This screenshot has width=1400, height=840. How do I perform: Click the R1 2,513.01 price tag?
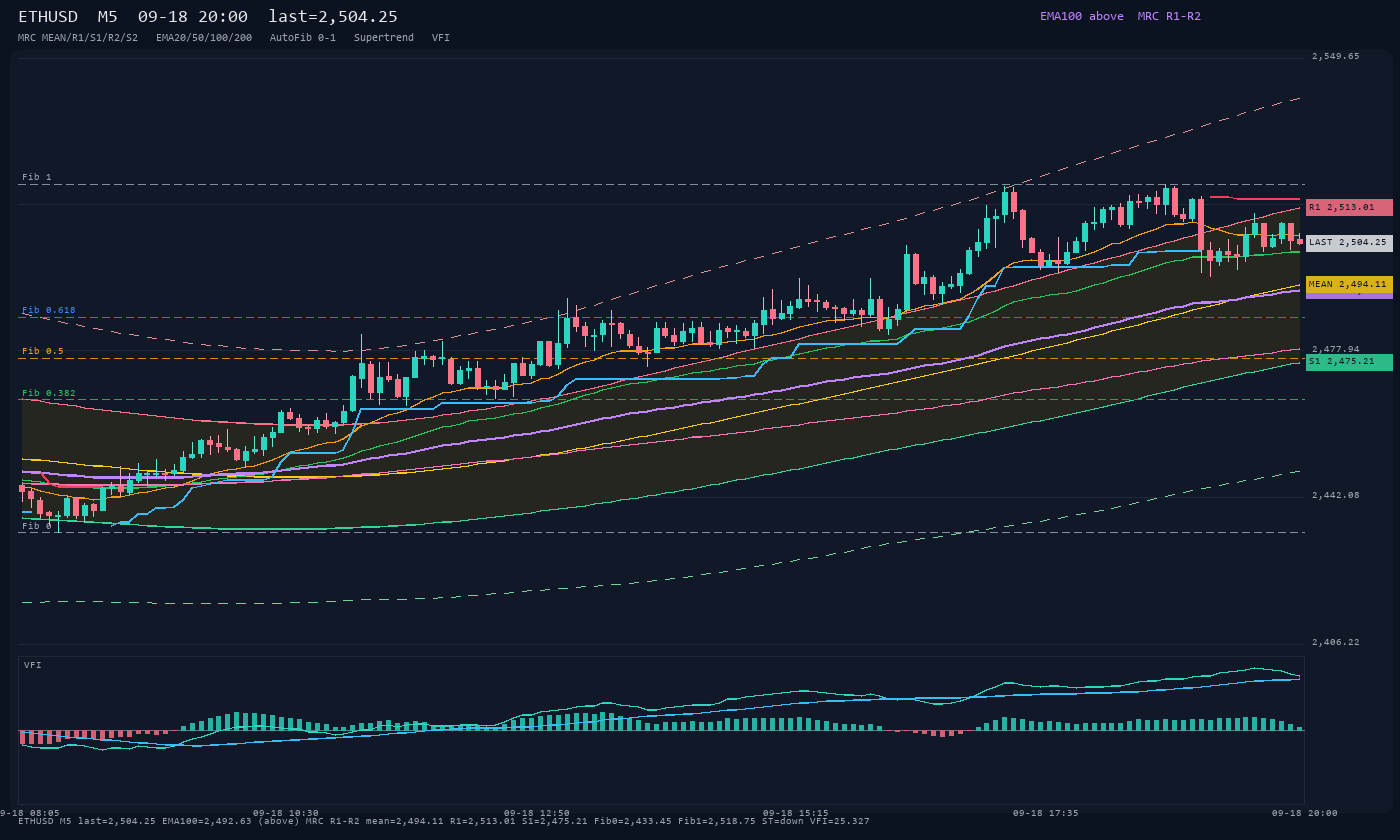coord(1349,207)
